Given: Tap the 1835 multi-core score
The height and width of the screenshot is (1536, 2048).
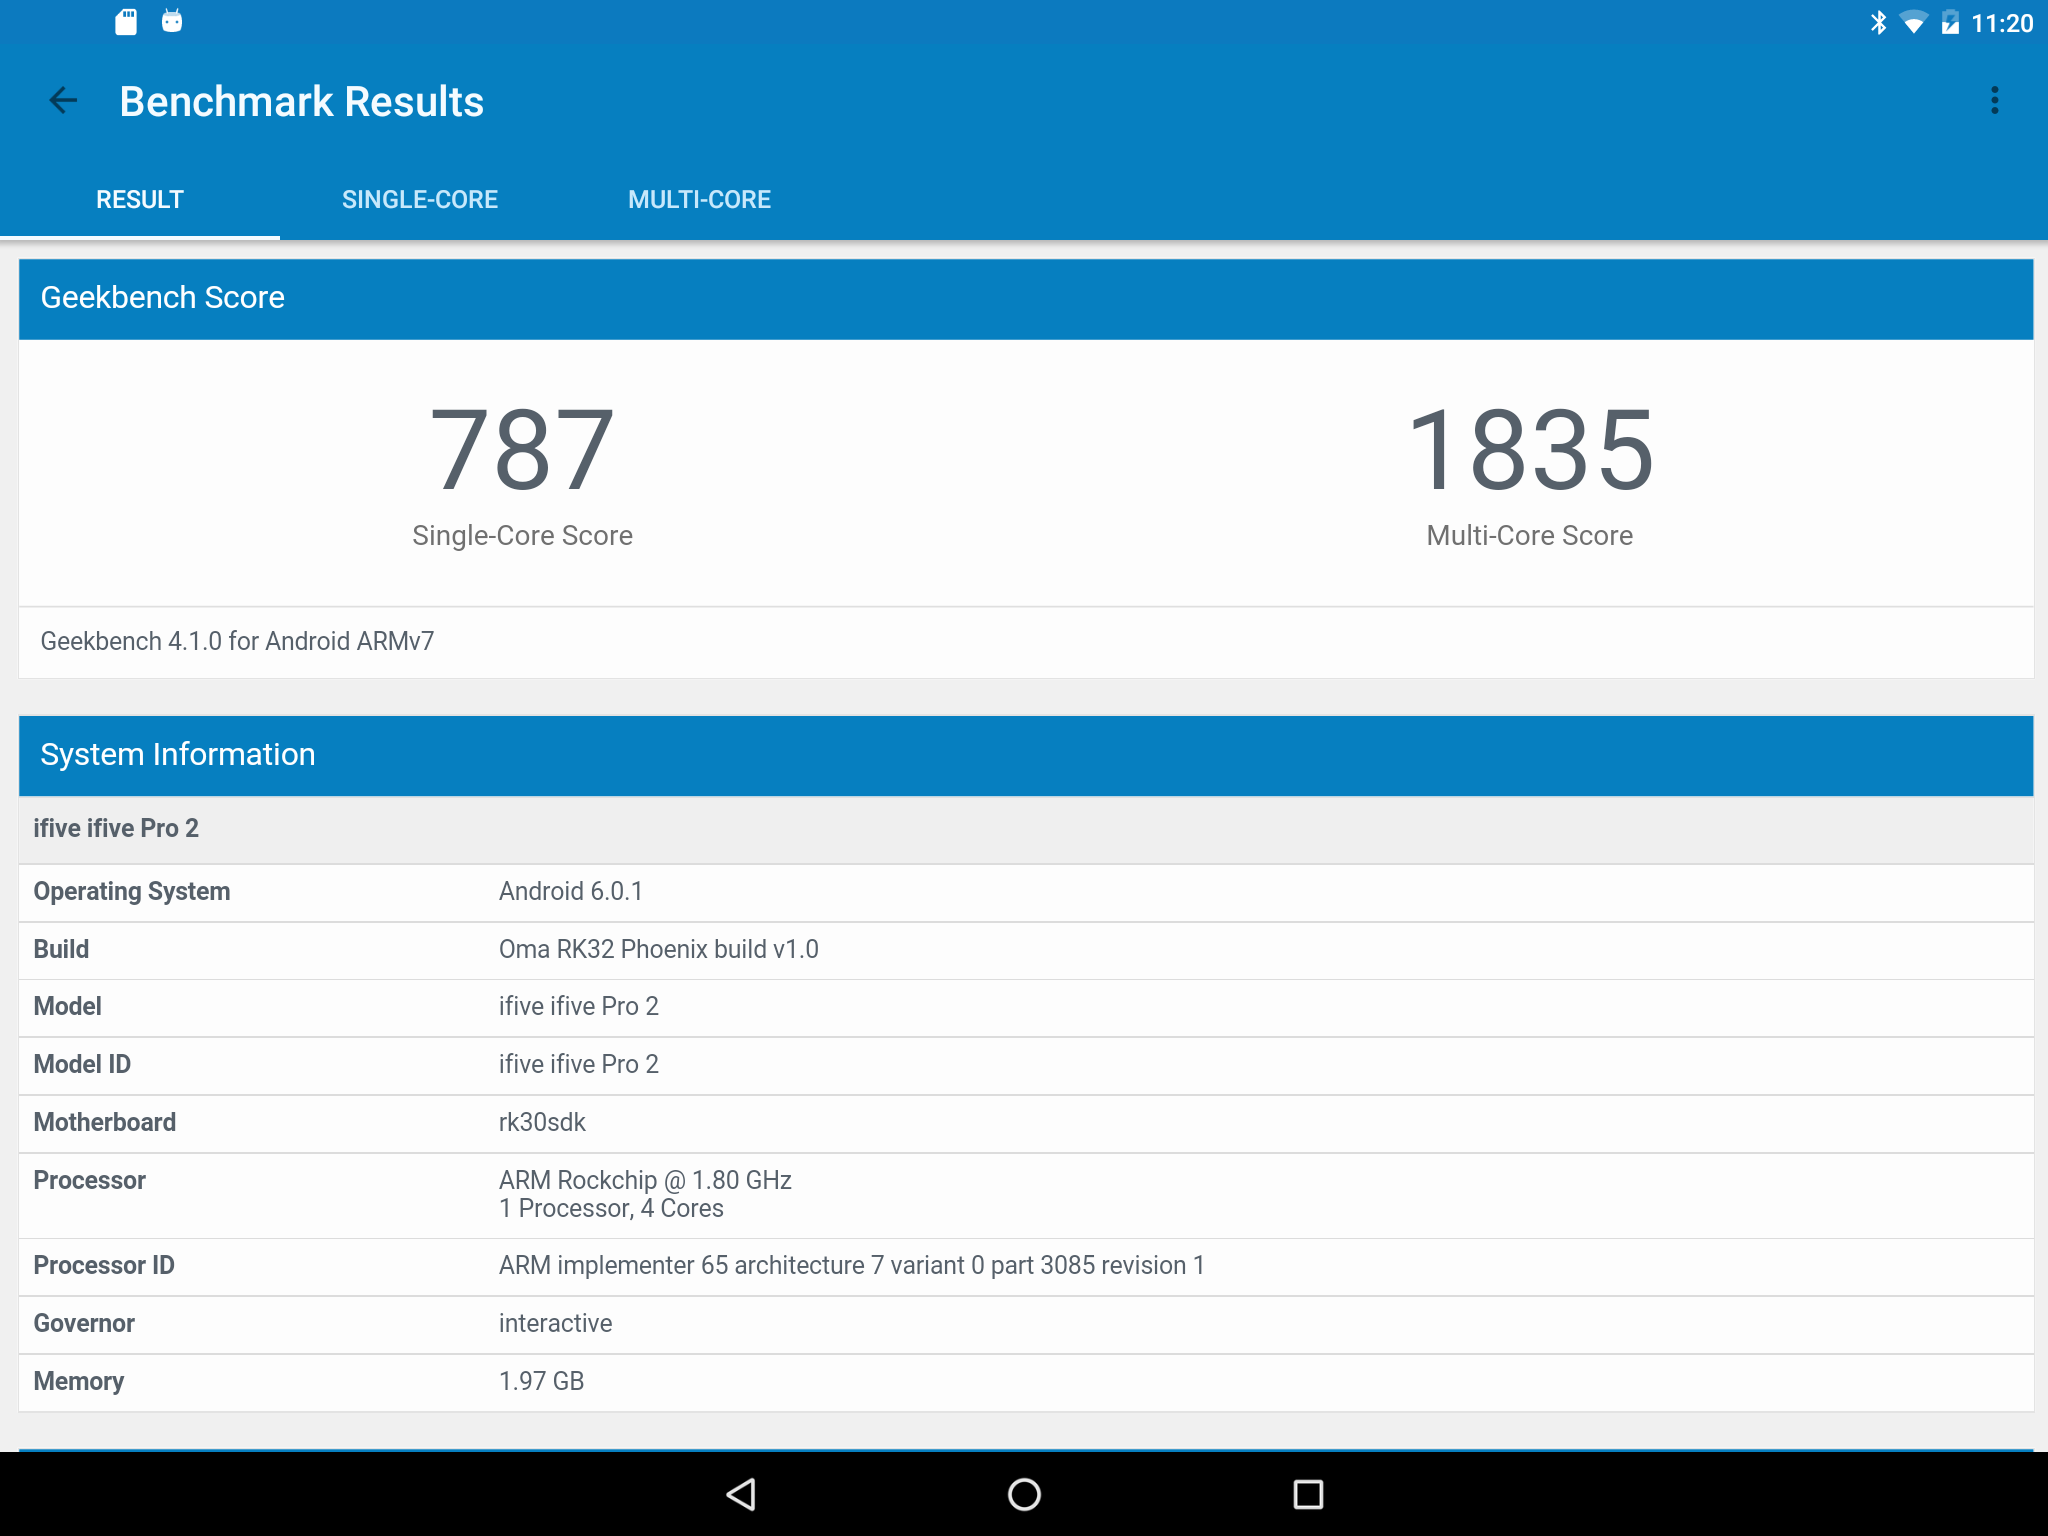Looking at the screenshot, I should tap(1530, 450).
